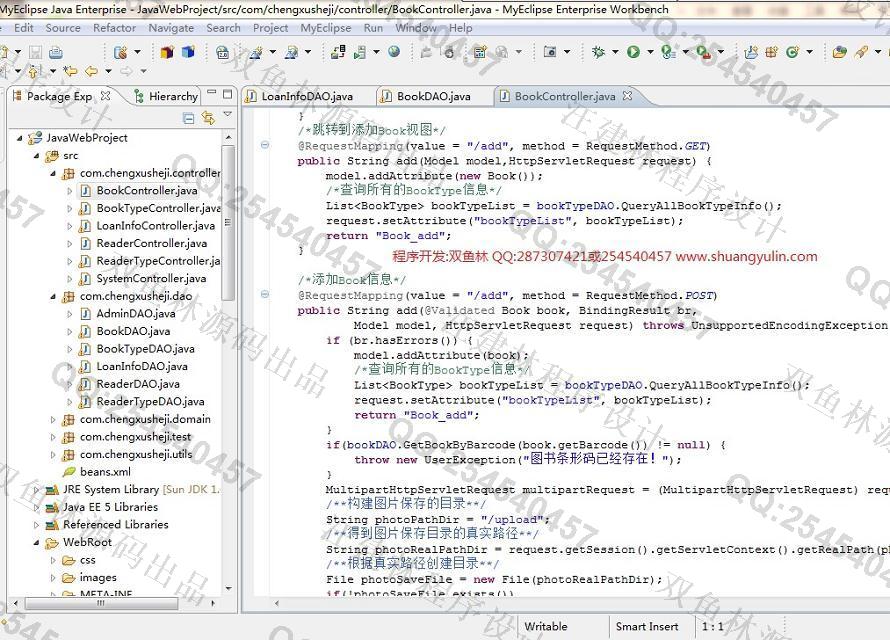The height and width of the screenshot is (640, 890).
Task: Click the Open Type folder icon
Action: [839, 52]
